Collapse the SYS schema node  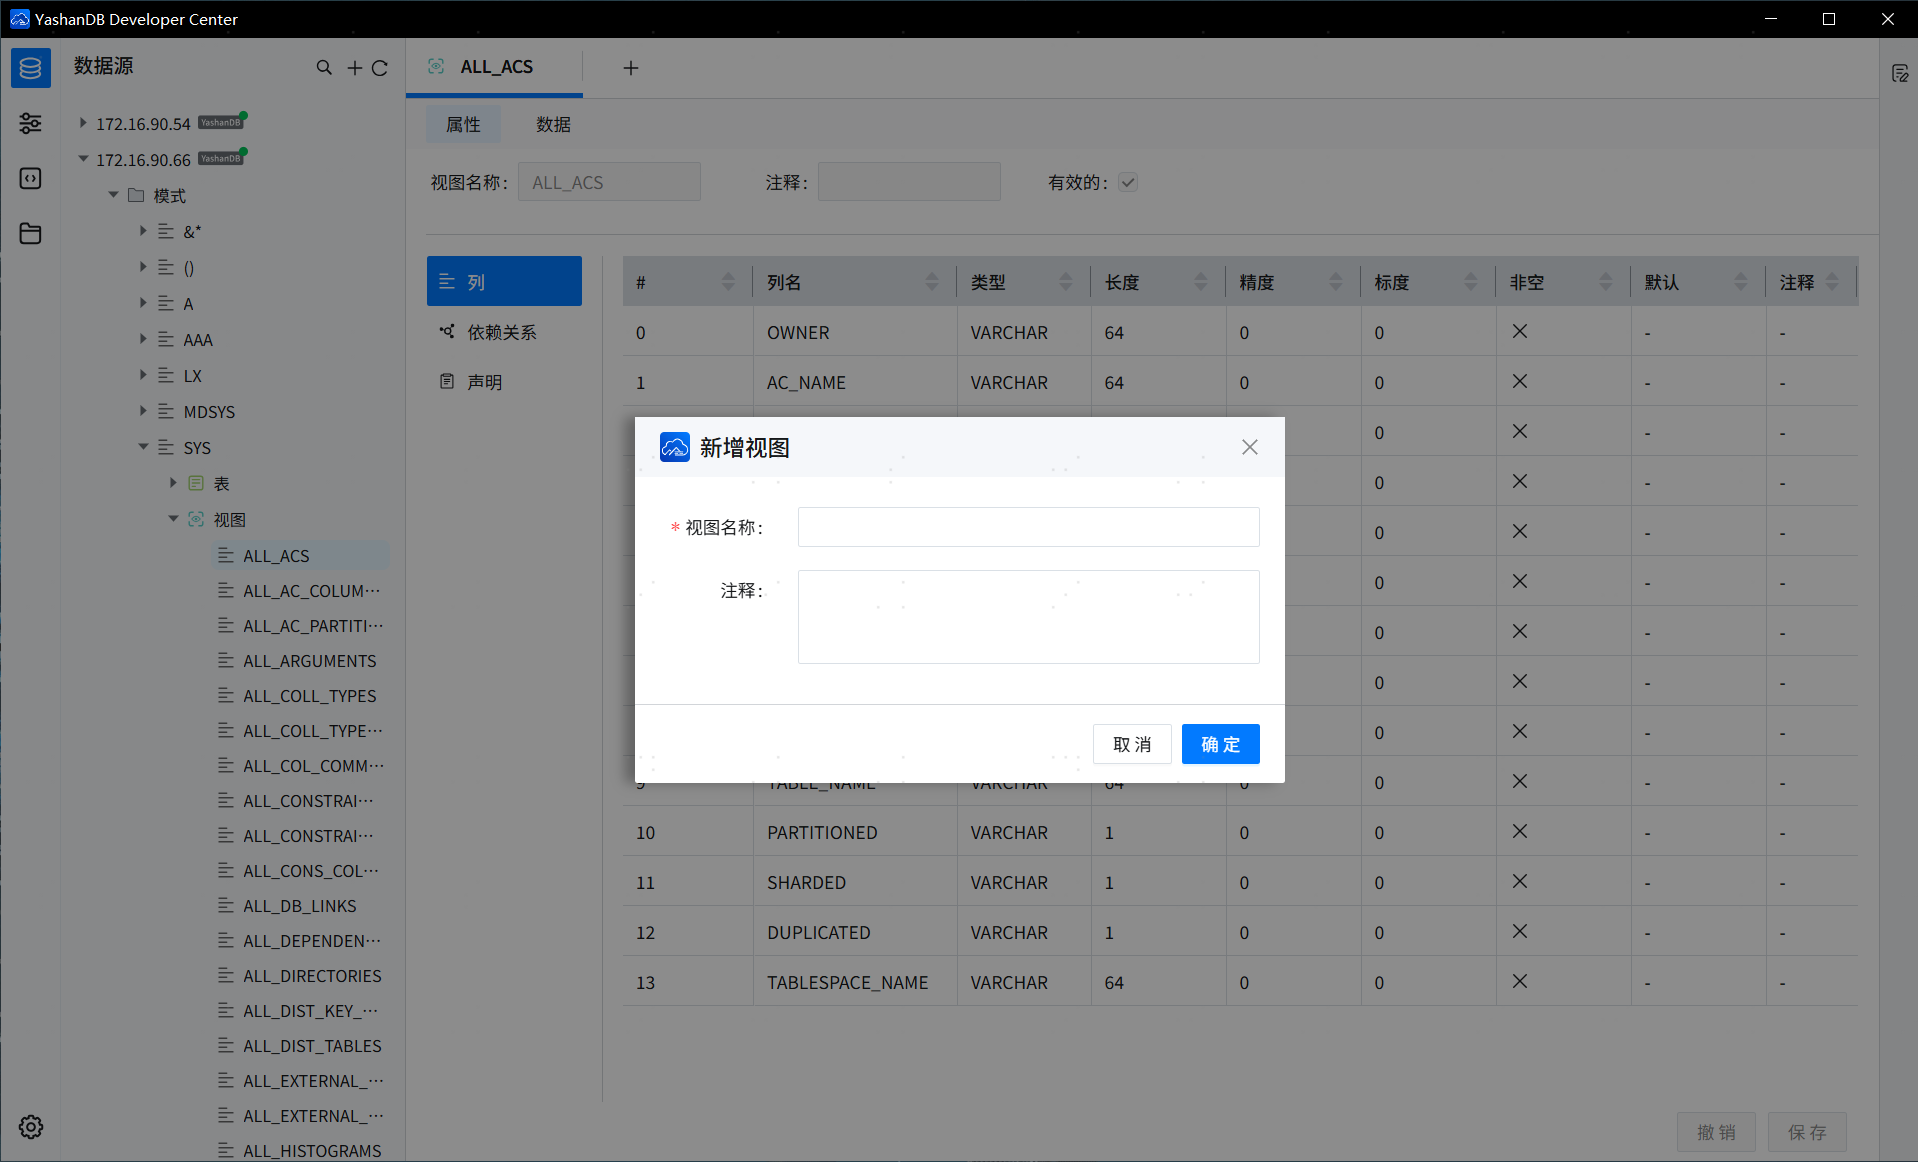click(143, 447)
